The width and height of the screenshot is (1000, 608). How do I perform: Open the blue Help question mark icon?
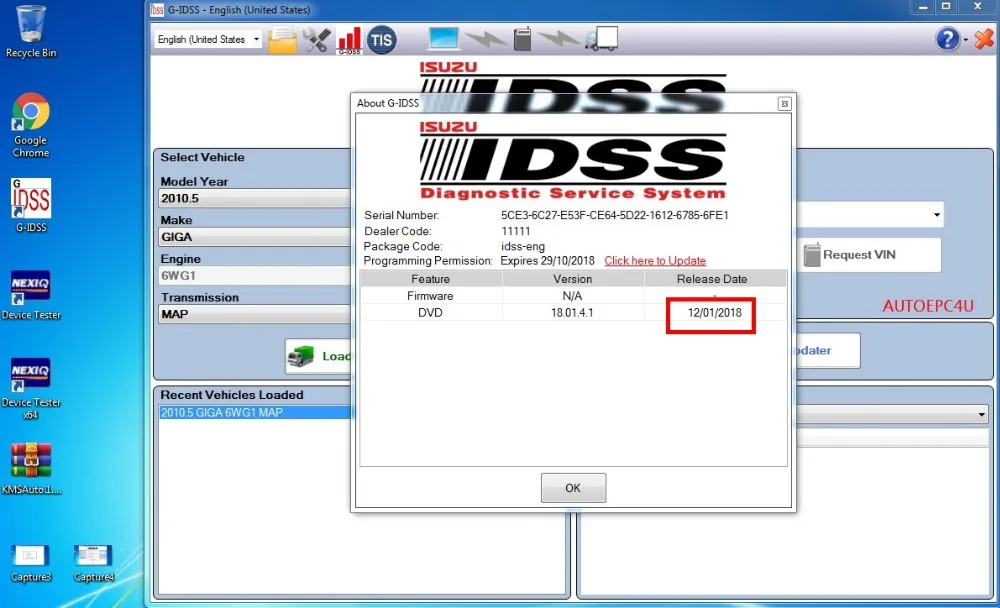pyautogui.click(x=947, y=40)
